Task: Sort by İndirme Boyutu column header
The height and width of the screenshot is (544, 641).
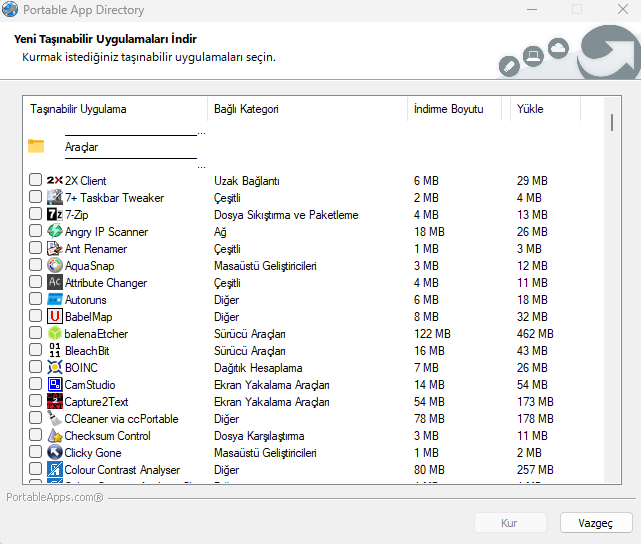Action: 455,109
